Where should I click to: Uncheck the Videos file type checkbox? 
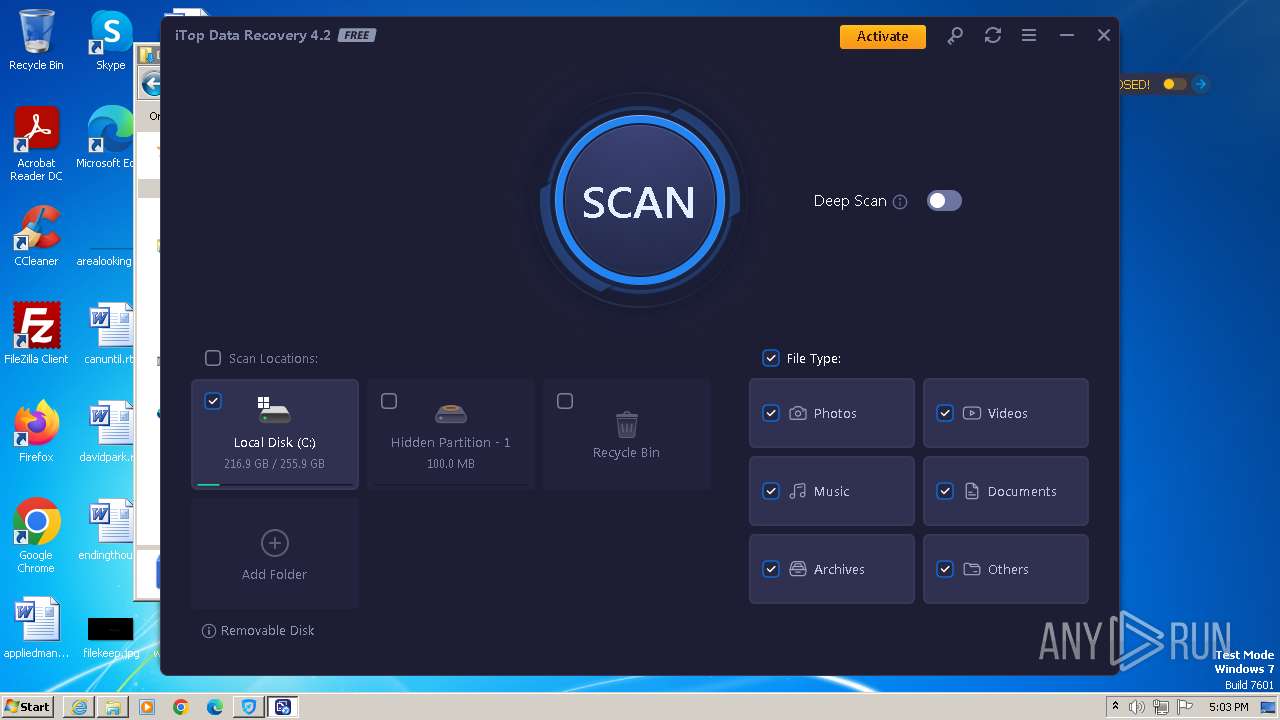pos(945,413)
